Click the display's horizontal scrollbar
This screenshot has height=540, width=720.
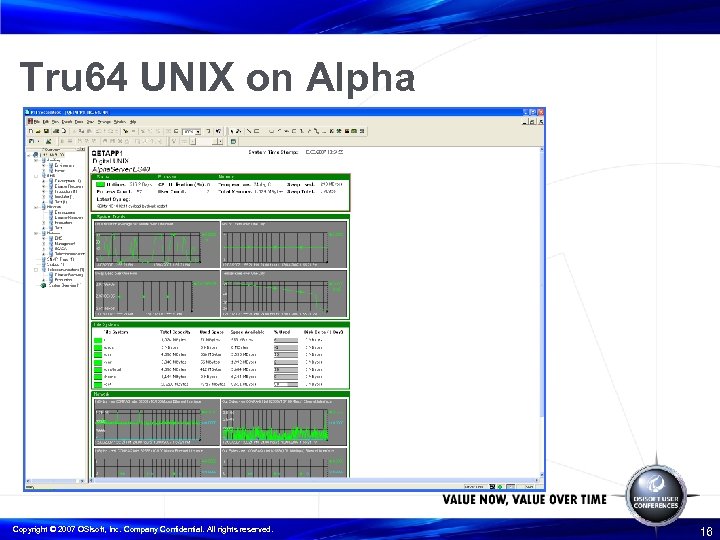[x=314, y=481]
